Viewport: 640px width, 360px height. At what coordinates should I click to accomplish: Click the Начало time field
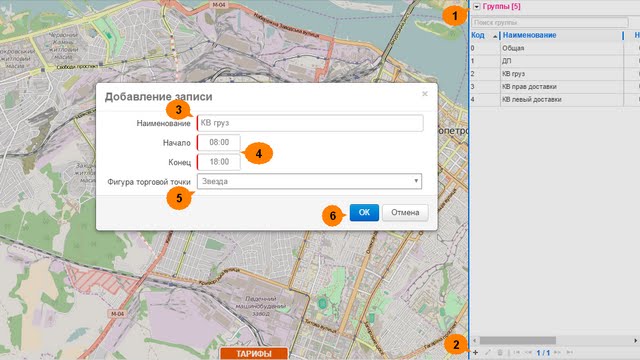click(219, 142)
